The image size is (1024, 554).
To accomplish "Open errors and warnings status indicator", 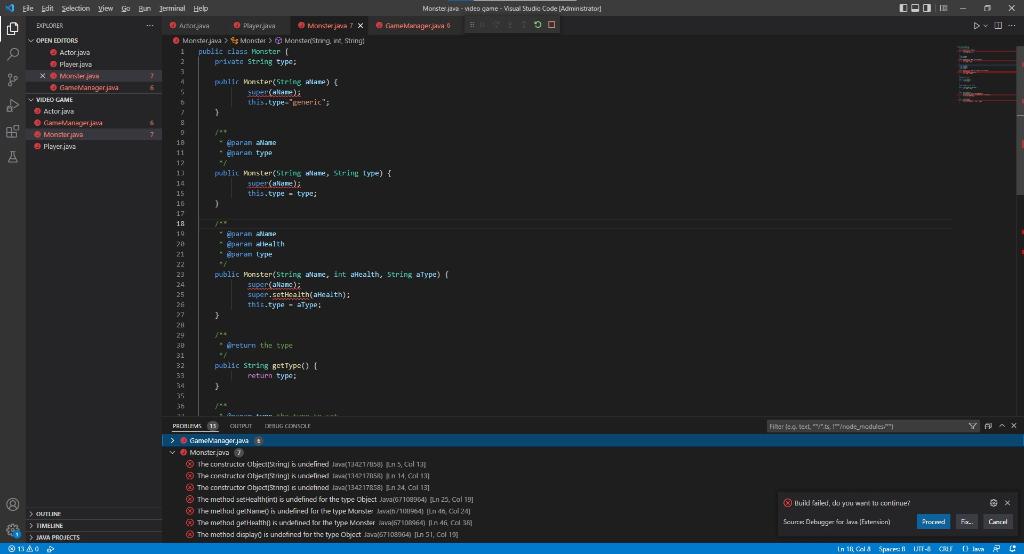I will click(23, 549).
